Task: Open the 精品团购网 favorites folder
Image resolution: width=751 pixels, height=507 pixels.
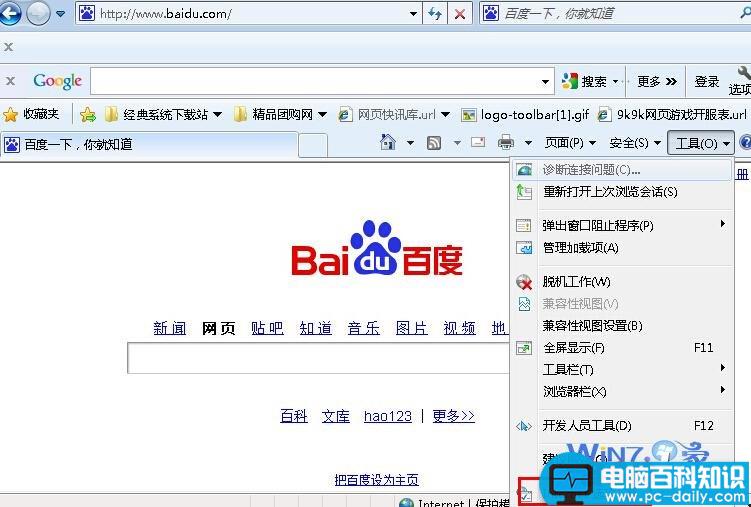Action: [x=281, y=114]
